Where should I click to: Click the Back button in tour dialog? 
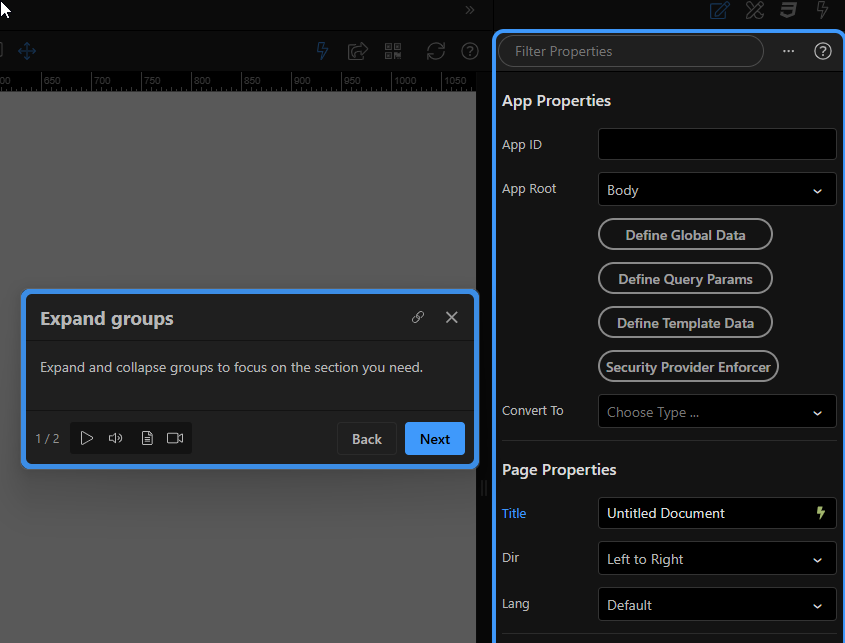click(367, 439)
